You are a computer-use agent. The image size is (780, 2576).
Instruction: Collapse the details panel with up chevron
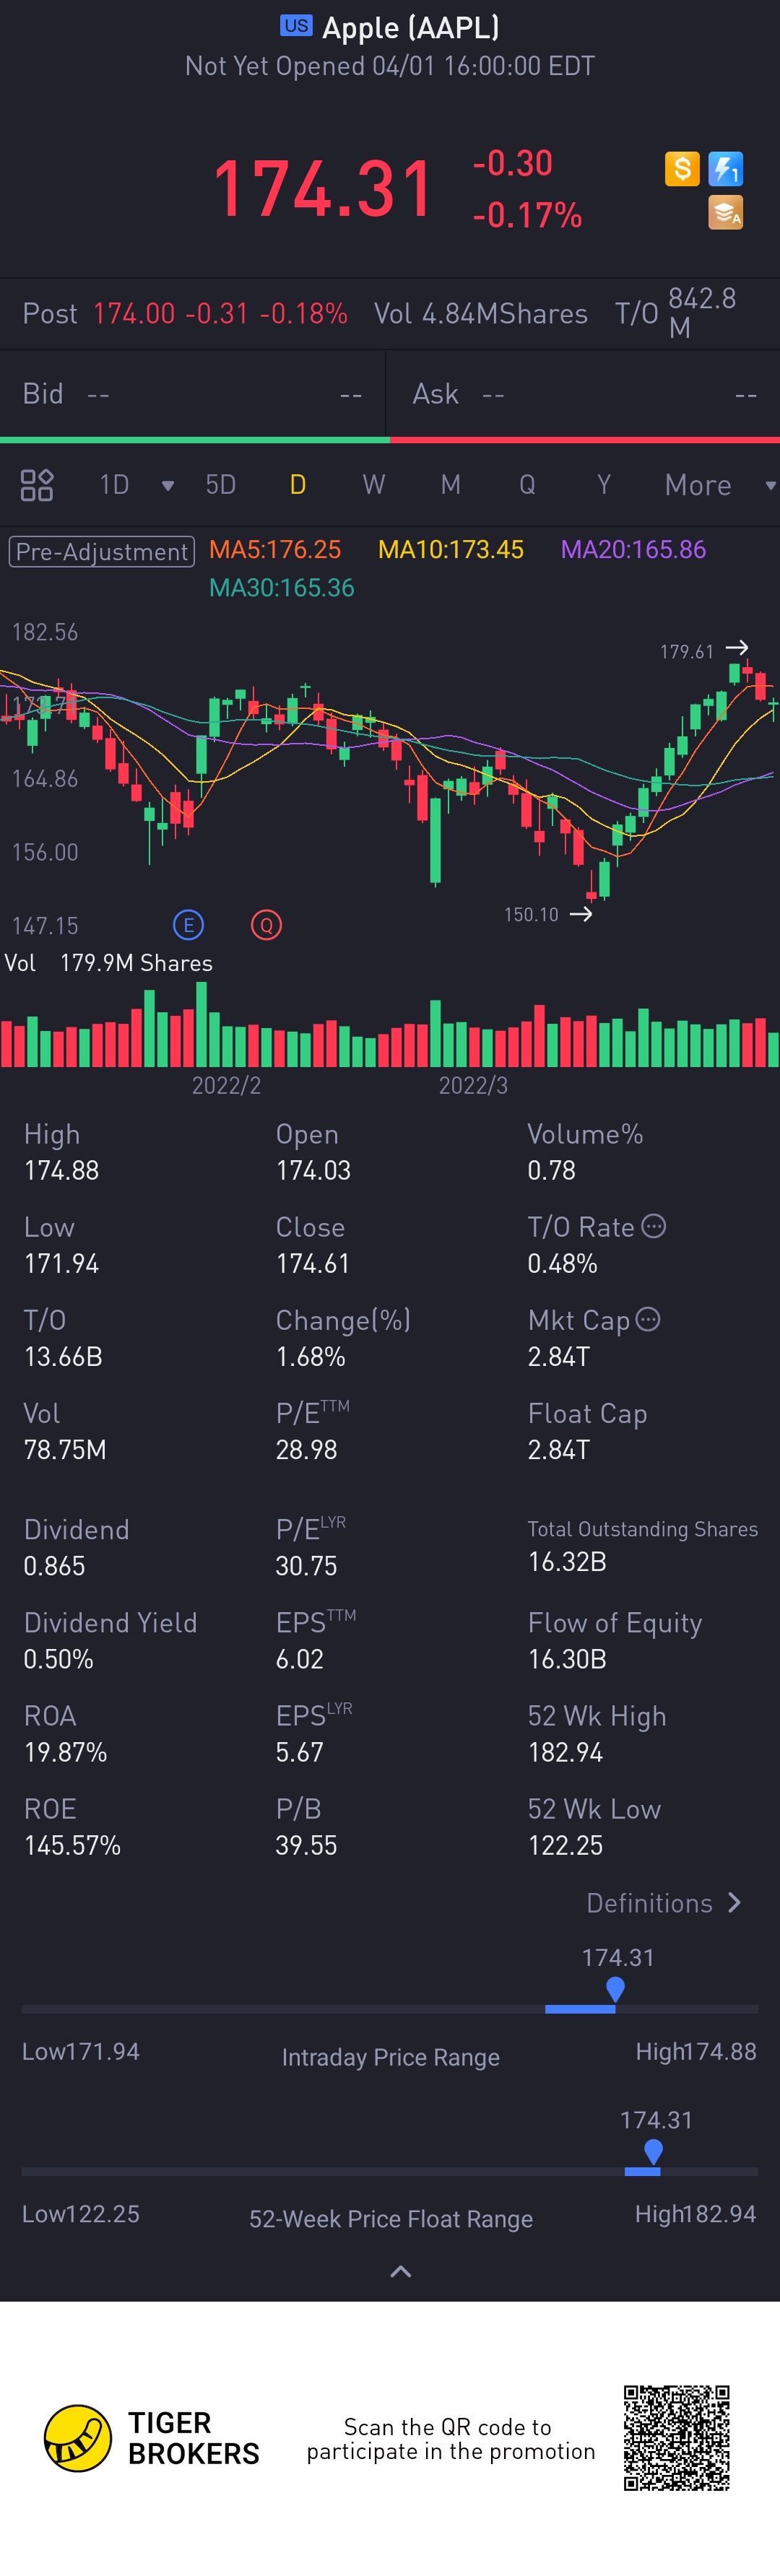400,2272
